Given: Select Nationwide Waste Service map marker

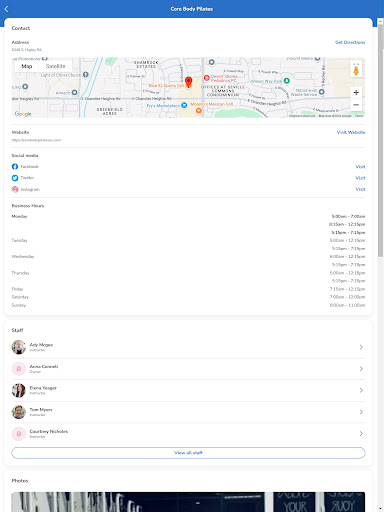Looking at the screenshot, I should tap(321, 92).
